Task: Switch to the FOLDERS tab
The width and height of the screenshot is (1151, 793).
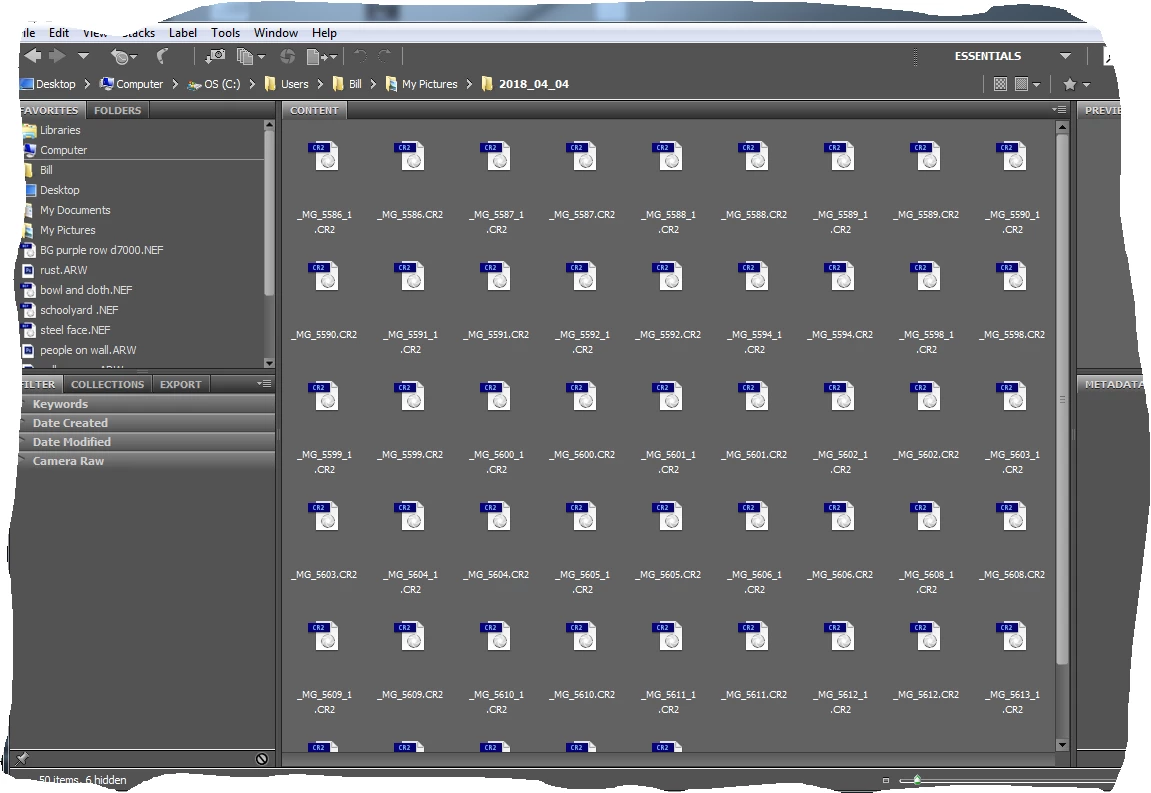Action: point(117,110)
